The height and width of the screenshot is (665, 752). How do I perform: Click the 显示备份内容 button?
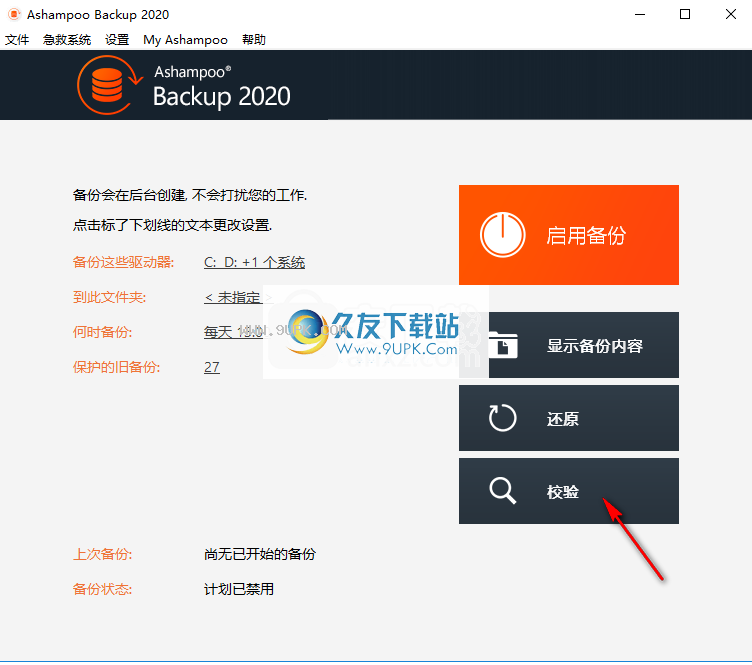(569, 345)
